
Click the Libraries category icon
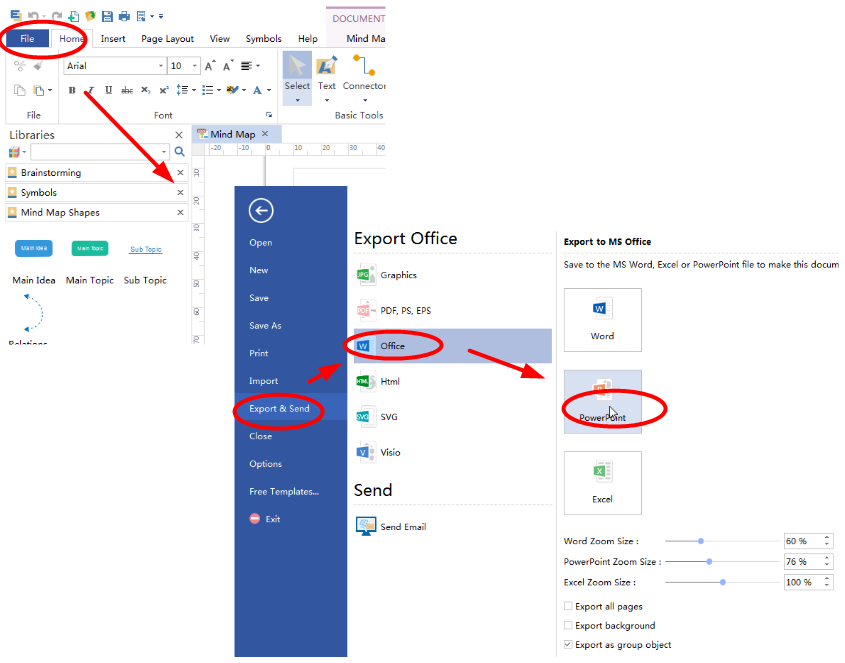click(x=15, y=152)
